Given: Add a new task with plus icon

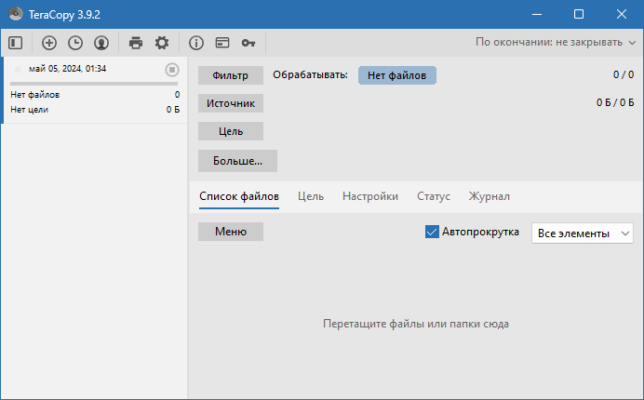Looking at the screenshot, I should (x=49, y=43).
